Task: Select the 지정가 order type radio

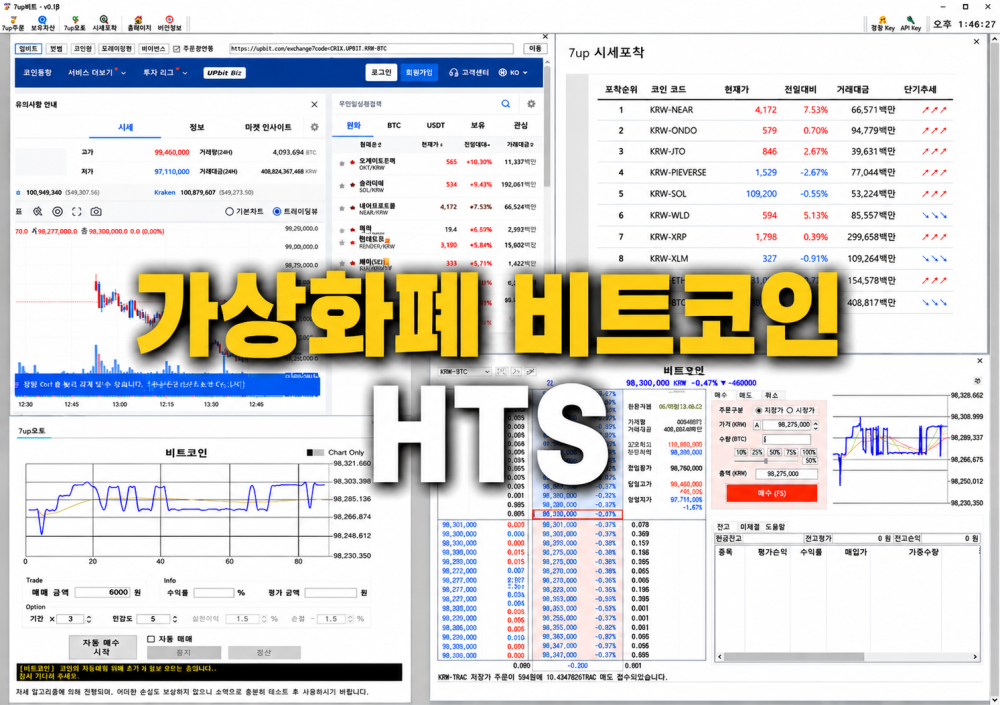Action: click(x=758, y=410)
